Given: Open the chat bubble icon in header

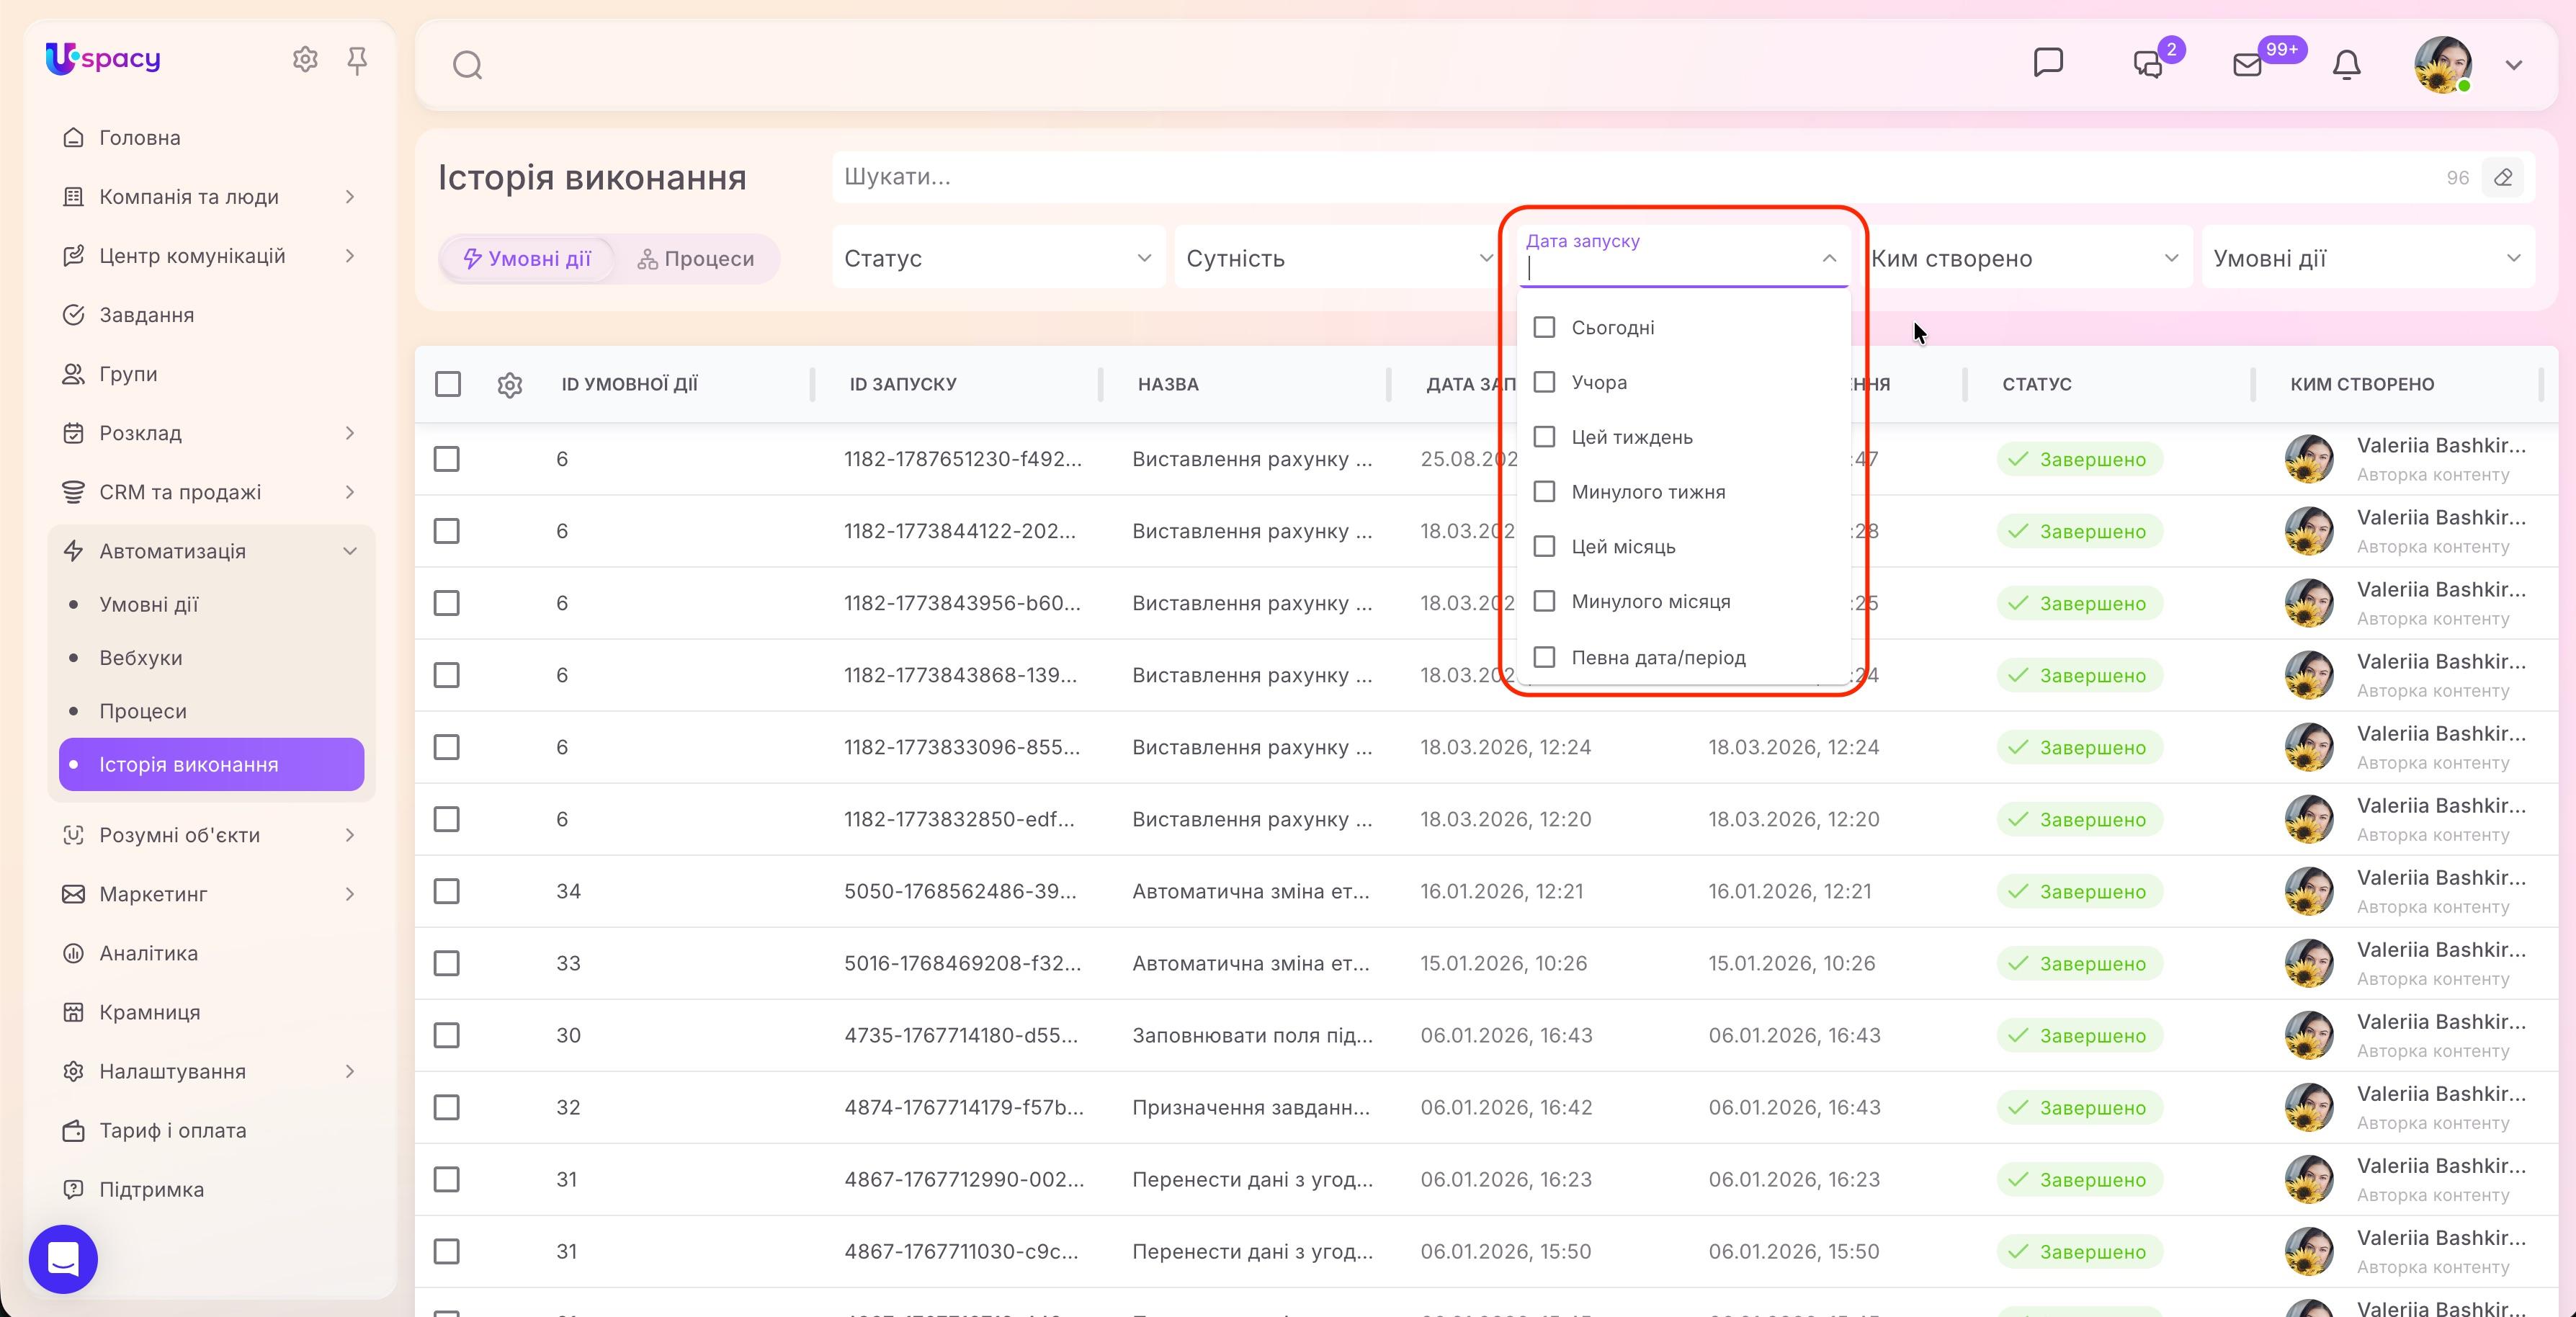Looking at the screenshot, I should click(x=2048, y=63).
